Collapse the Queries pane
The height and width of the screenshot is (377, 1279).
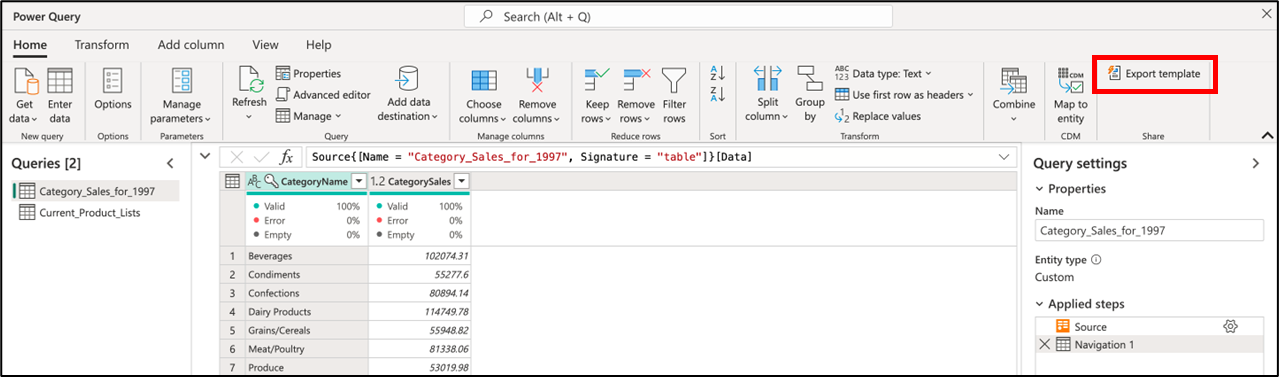(x=170, y=163)
